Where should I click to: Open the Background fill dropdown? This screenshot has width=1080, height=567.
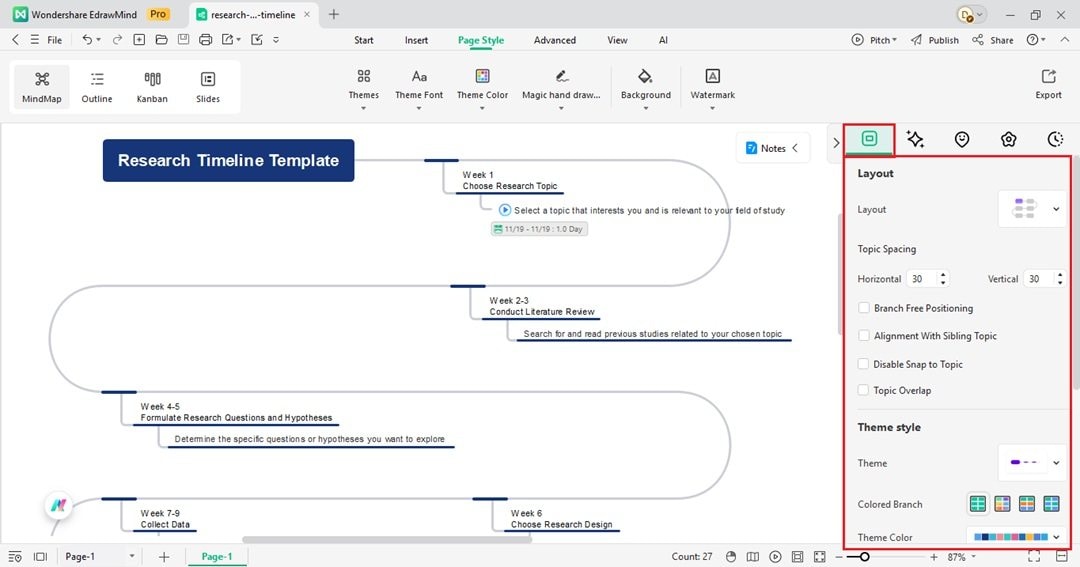(645, 87)
